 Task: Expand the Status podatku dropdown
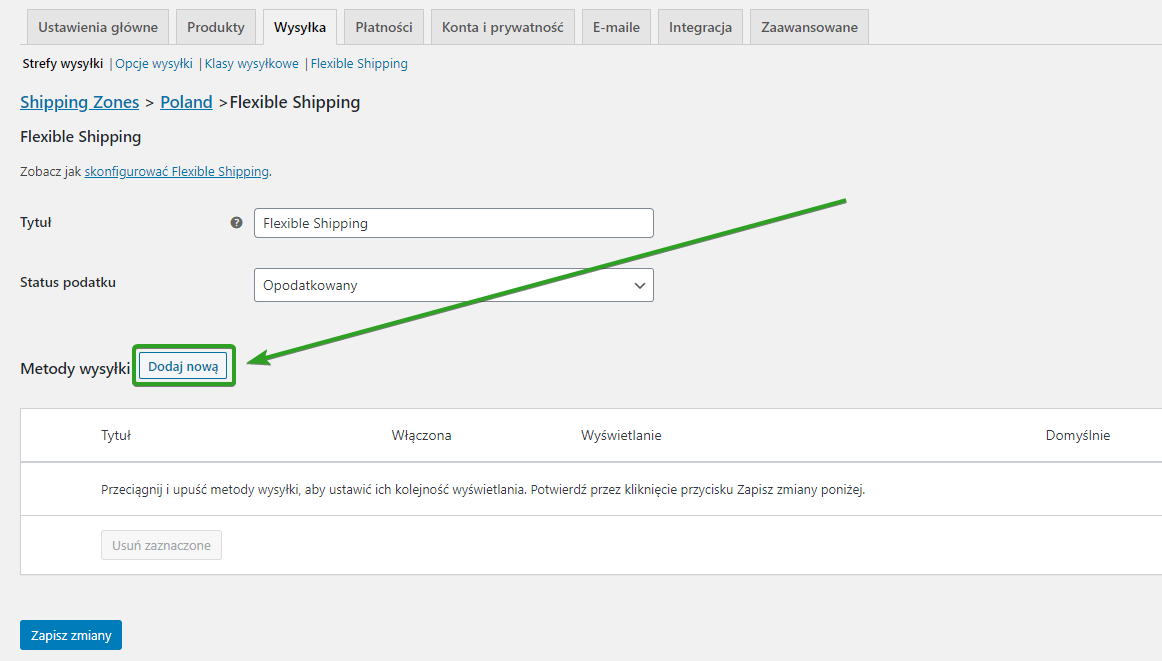click(x=454, y=285)
